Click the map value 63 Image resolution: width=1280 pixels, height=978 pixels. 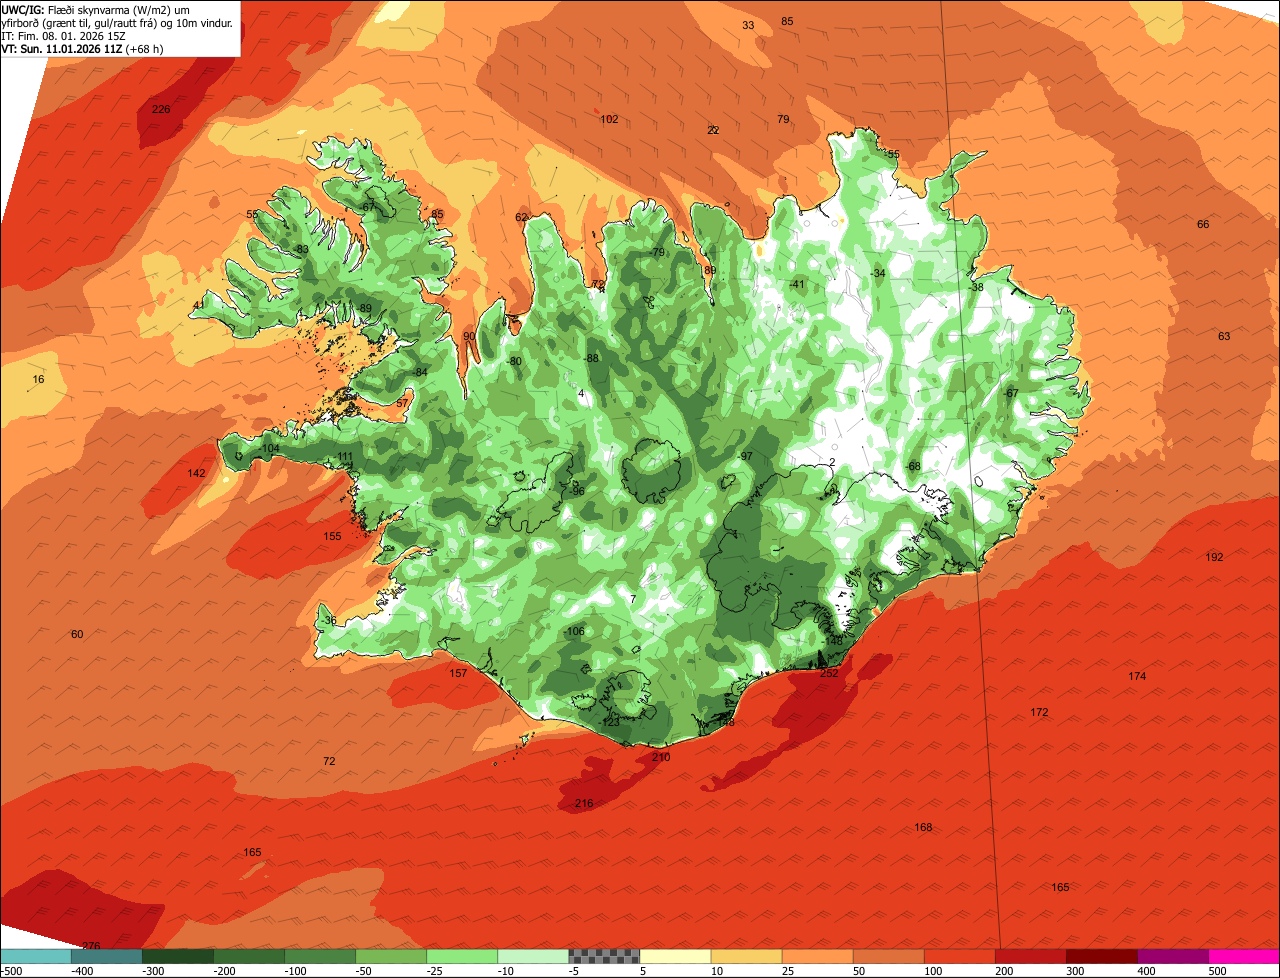(1224, 336)
